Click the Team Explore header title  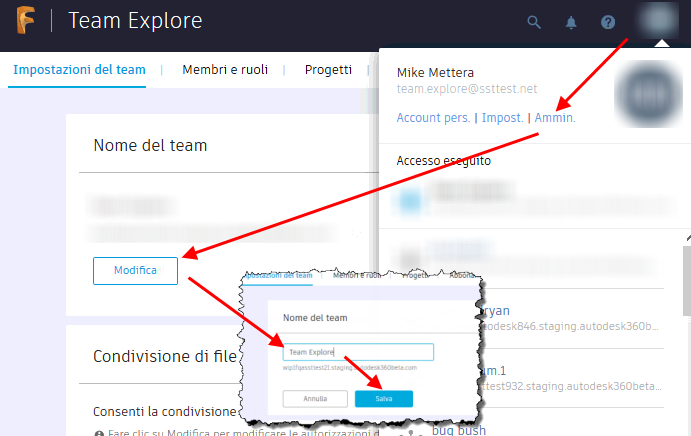135,21
